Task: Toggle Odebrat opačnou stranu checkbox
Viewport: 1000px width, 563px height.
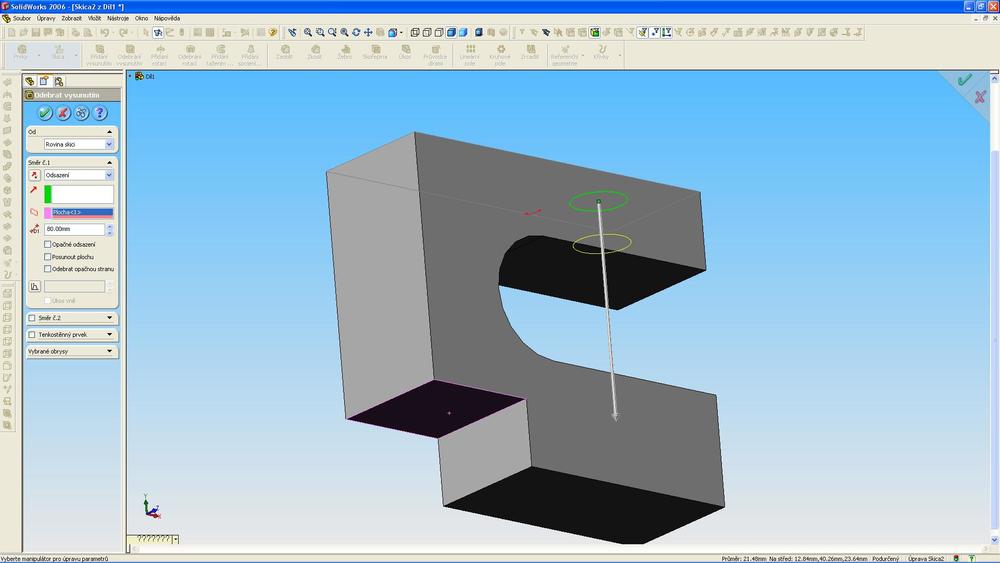Action: pyautogui.click(x=48, y=269)
